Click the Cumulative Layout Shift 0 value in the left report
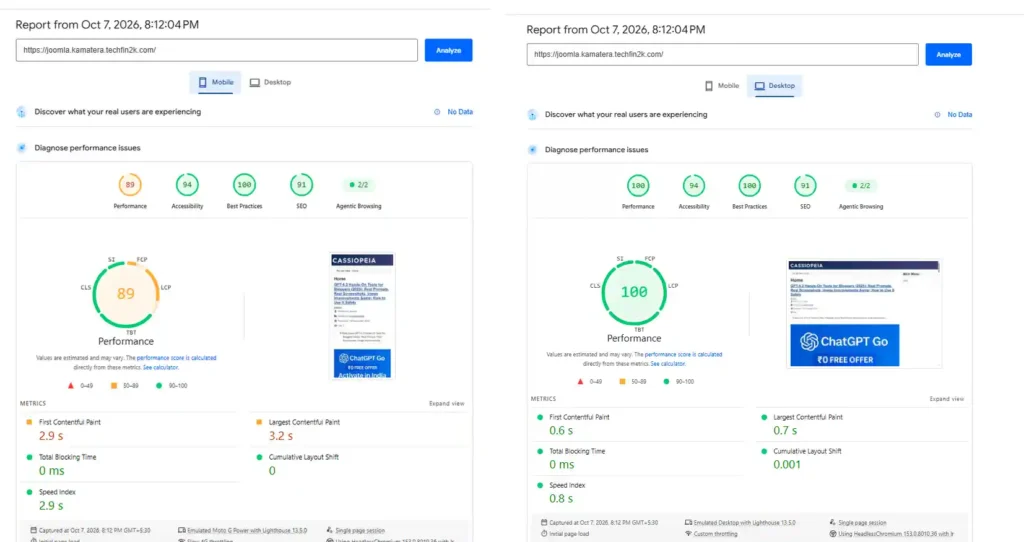Viewport: 1024px width, 542px height. pyautogui.click(x=272, y=471)
